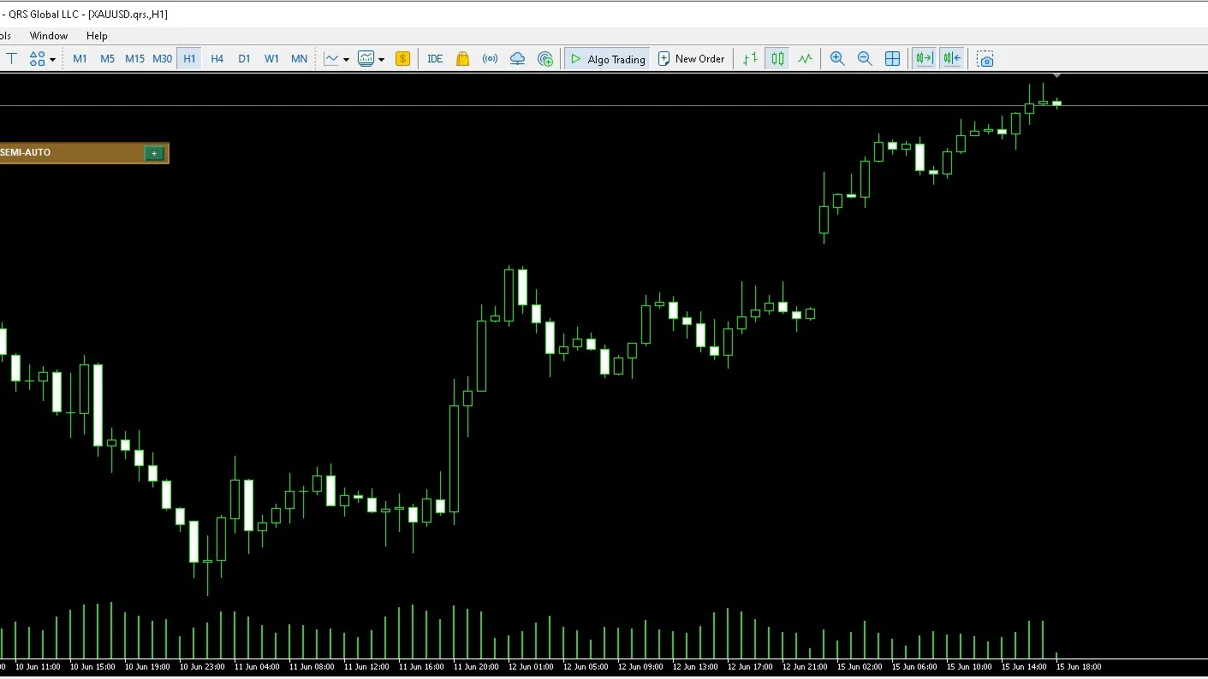
Task: Zoom in on the chart
Action: coord(837,59)
